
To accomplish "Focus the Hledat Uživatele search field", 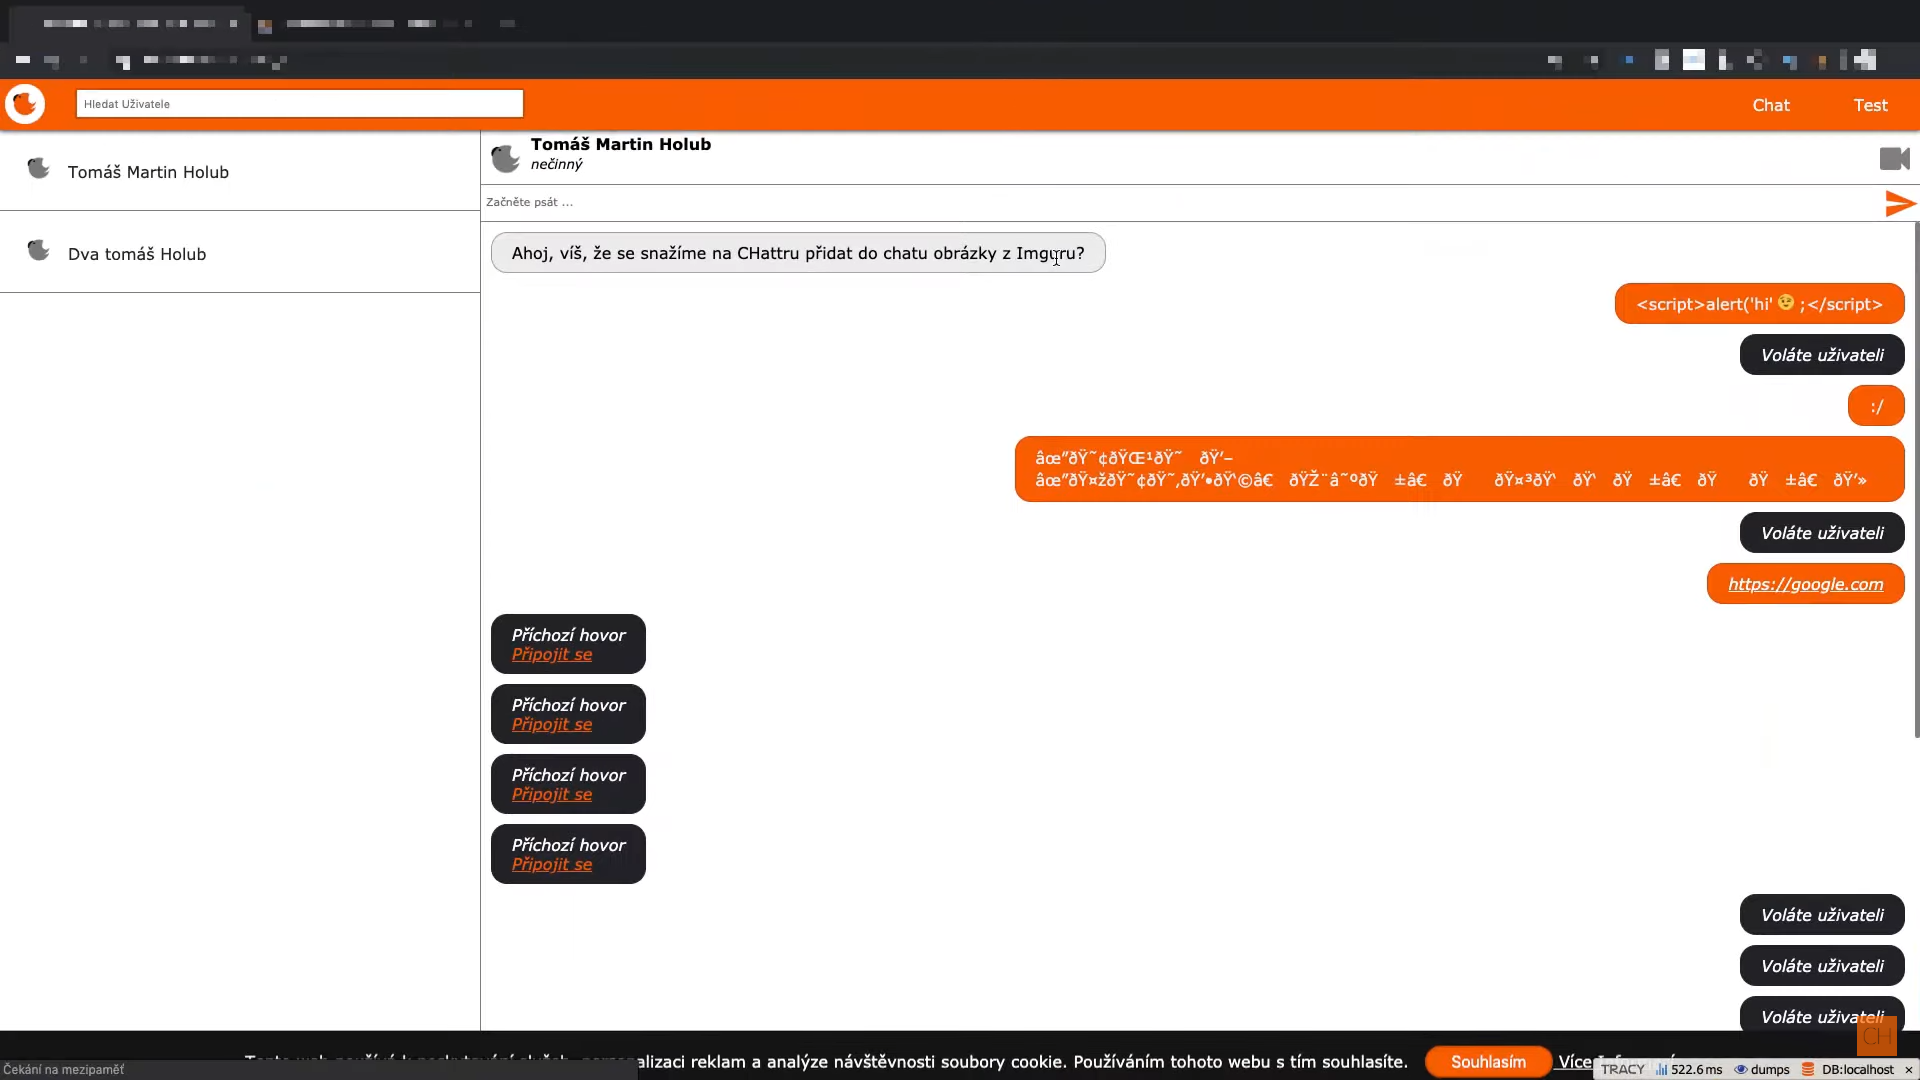I will (299, 104).
